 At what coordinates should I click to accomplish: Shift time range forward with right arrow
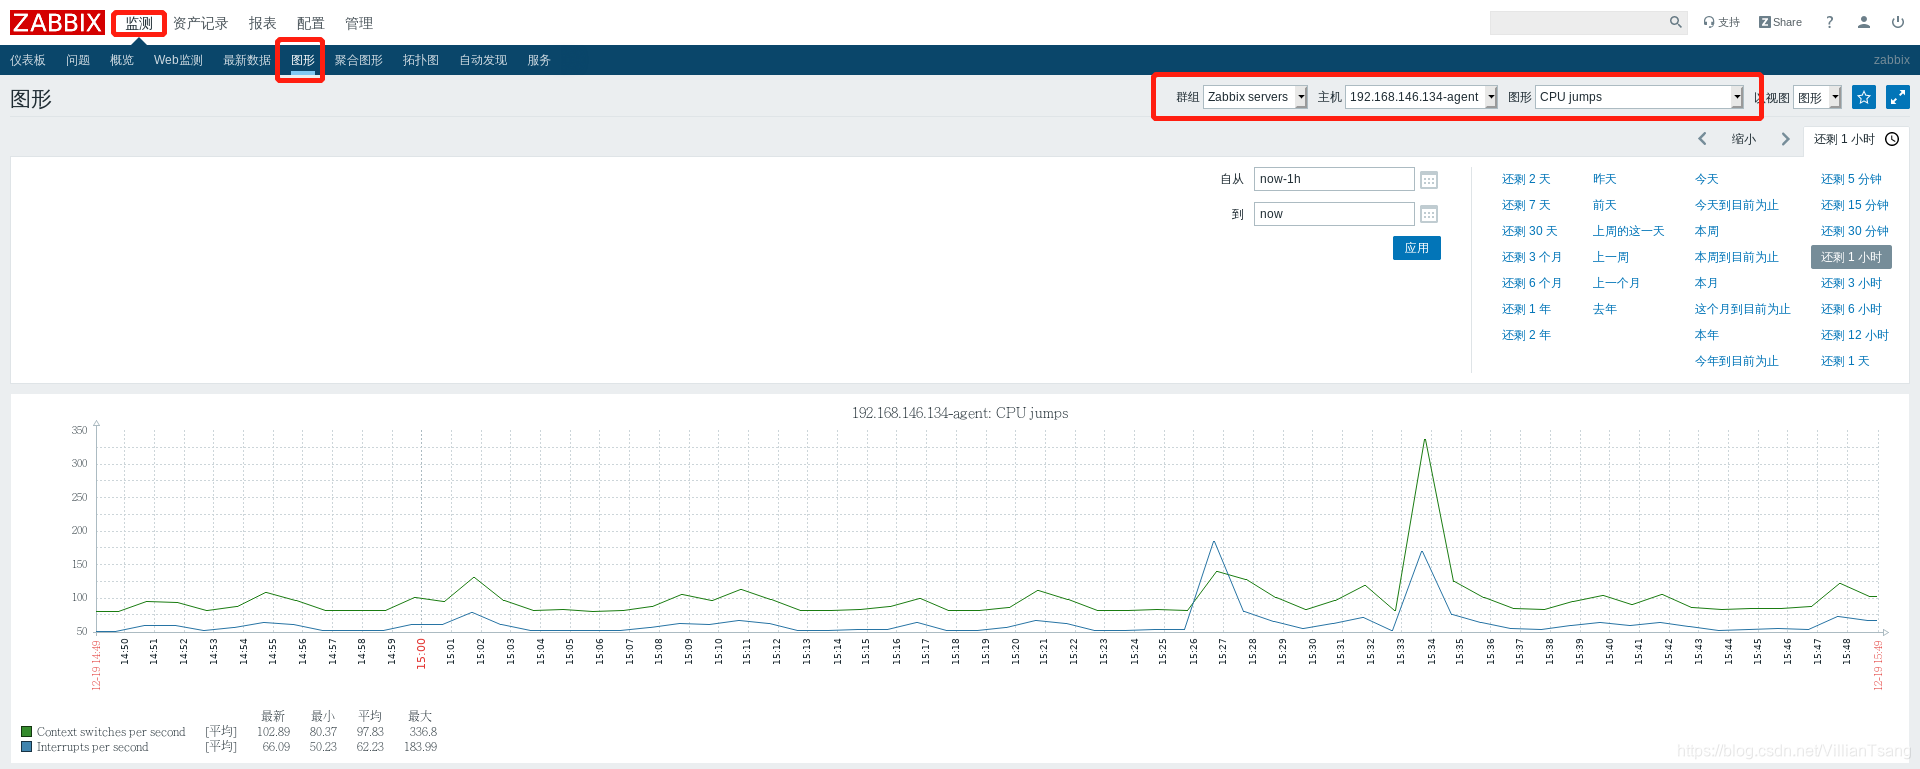(1785, 139)
